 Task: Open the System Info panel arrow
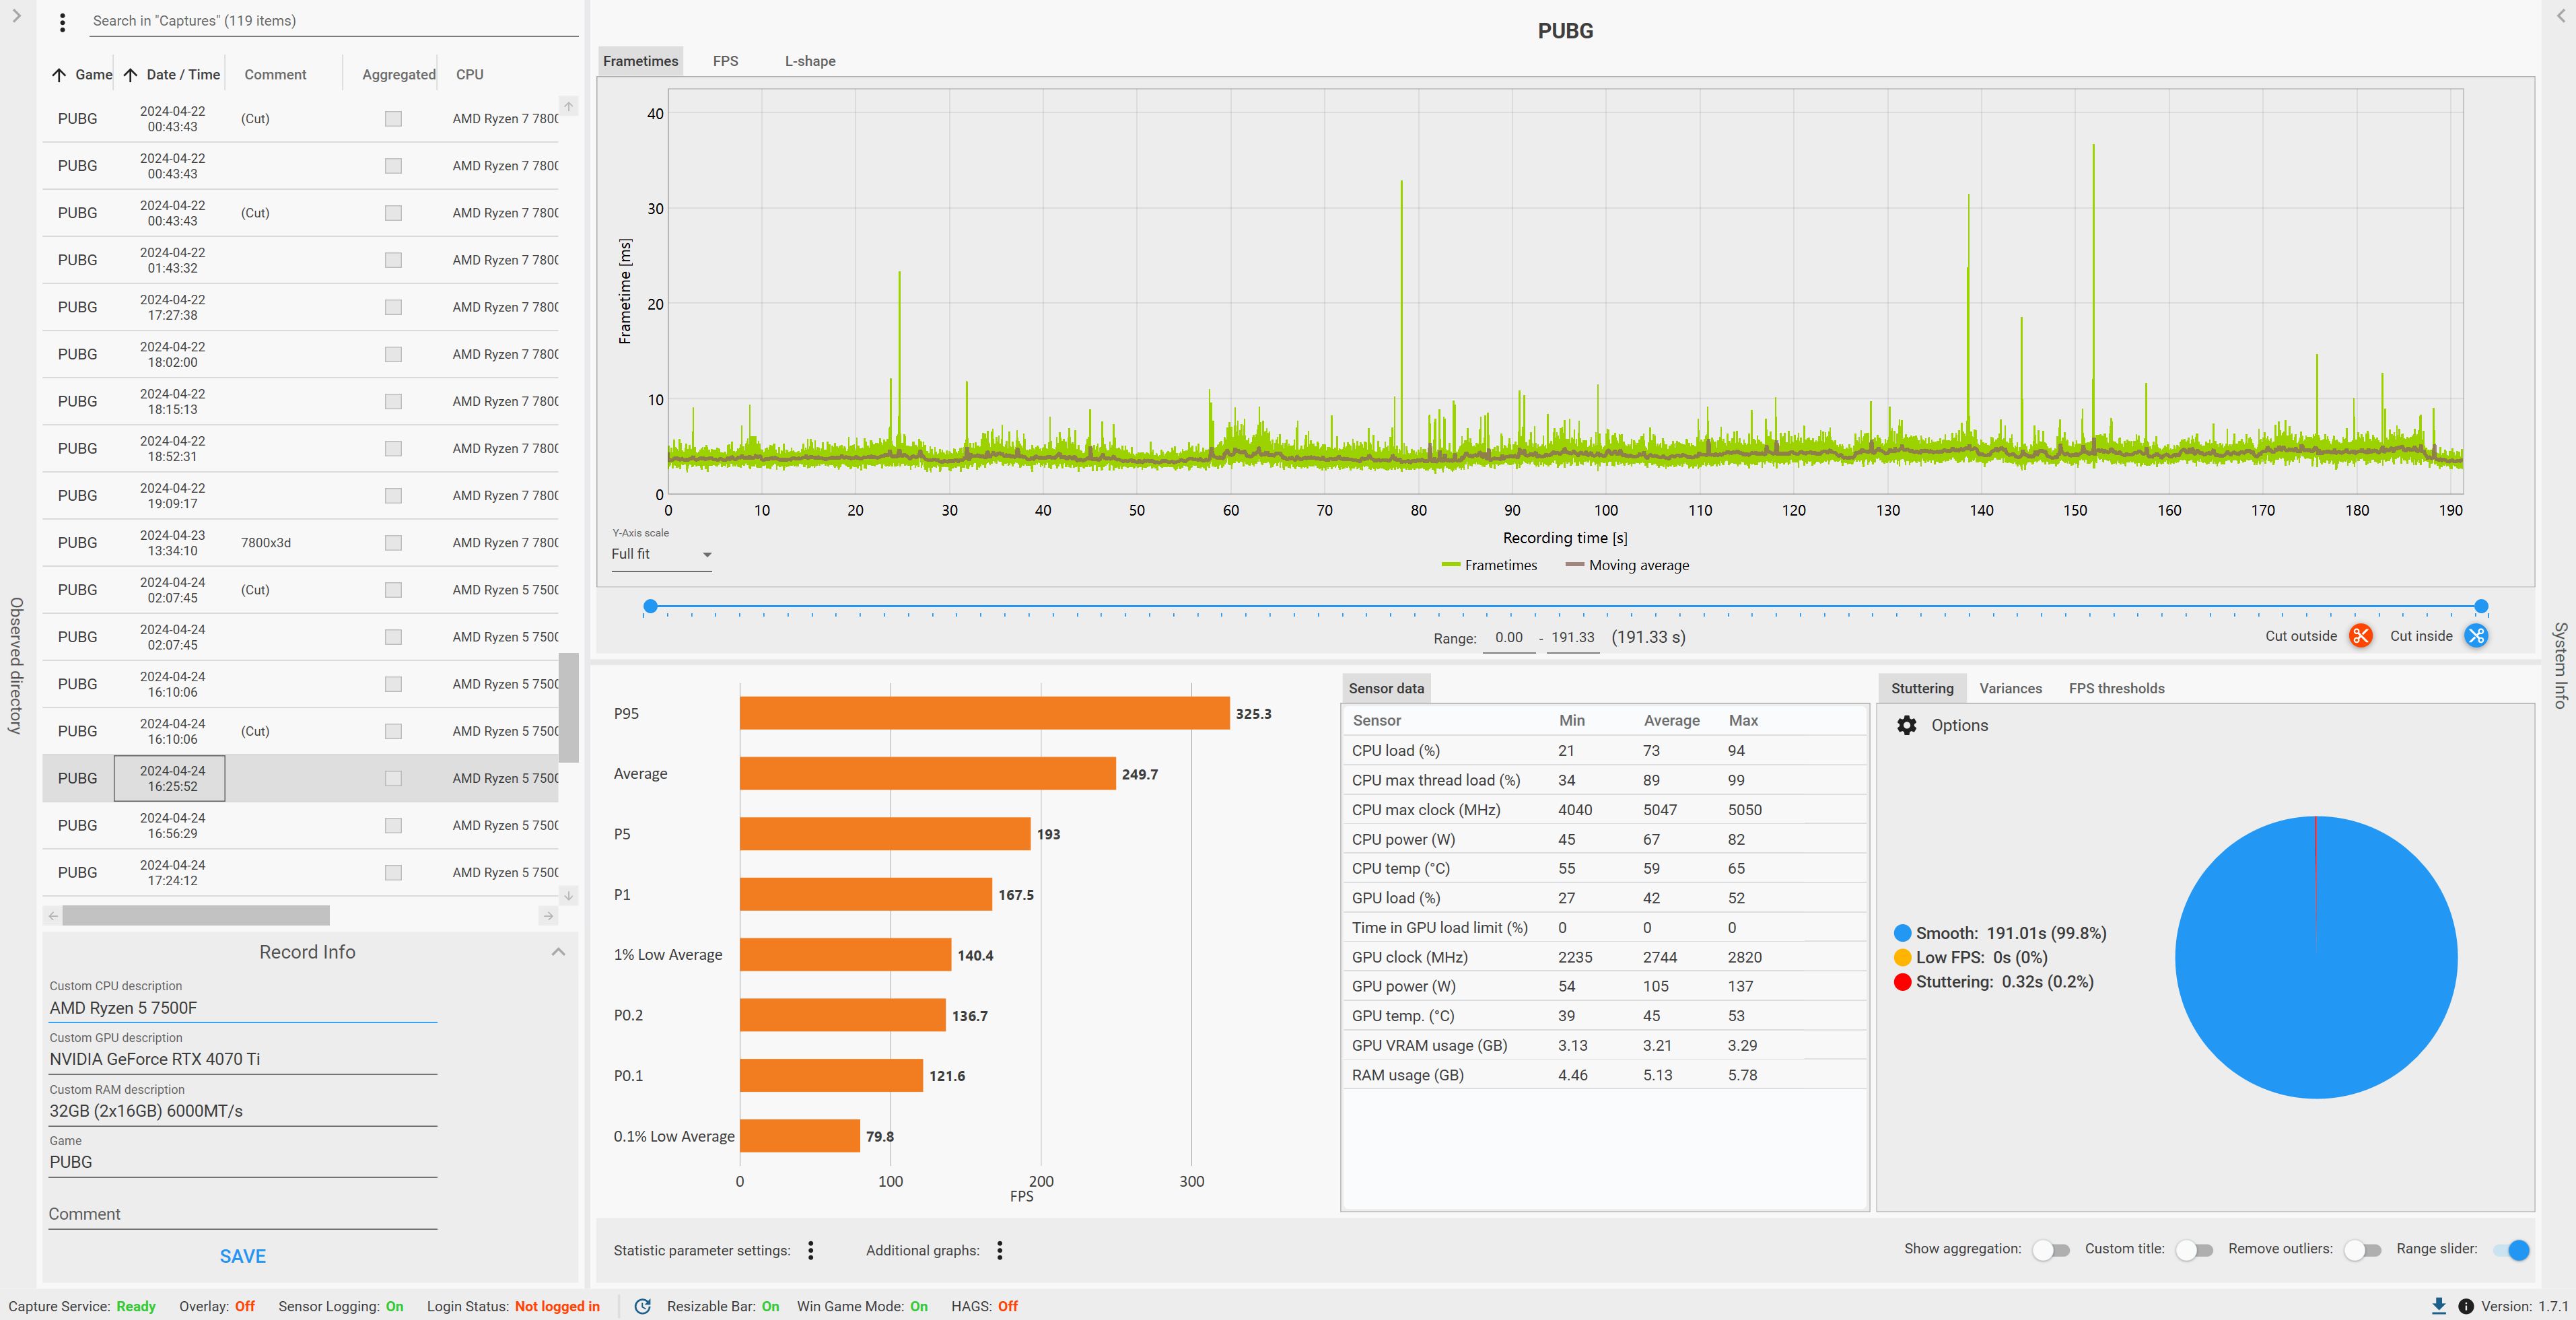tap(2560, 16)
